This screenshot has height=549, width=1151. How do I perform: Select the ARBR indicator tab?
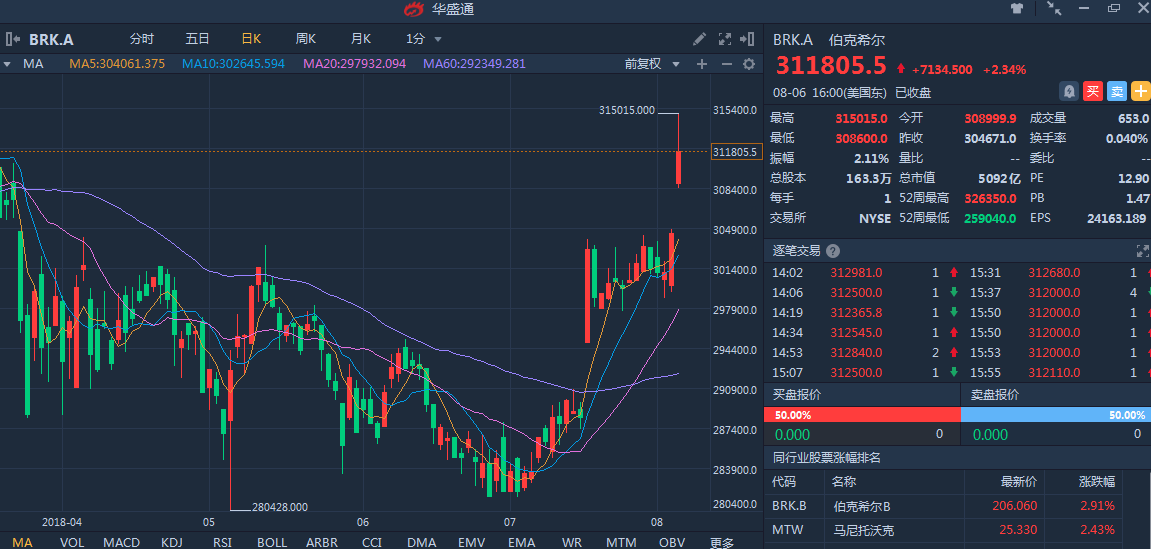[x=322, y=542]
